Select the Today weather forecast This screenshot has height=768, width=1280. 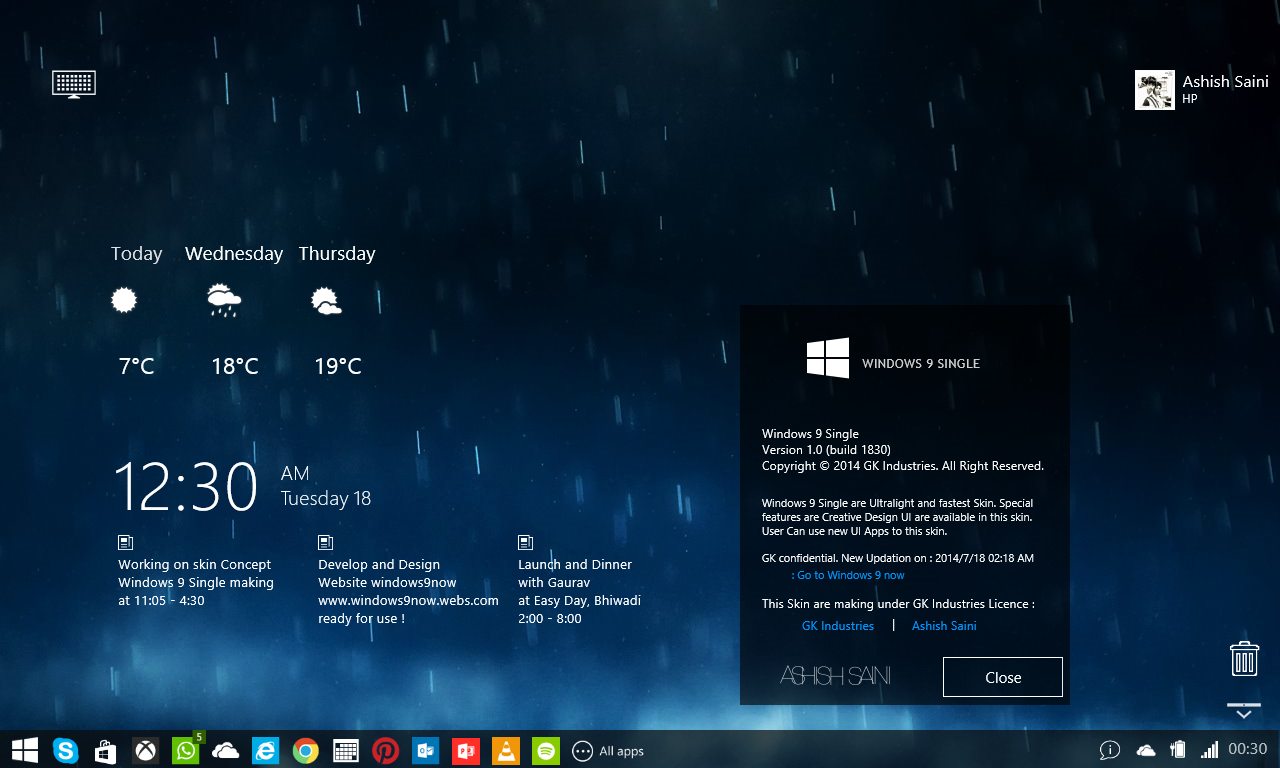(136, 253)
